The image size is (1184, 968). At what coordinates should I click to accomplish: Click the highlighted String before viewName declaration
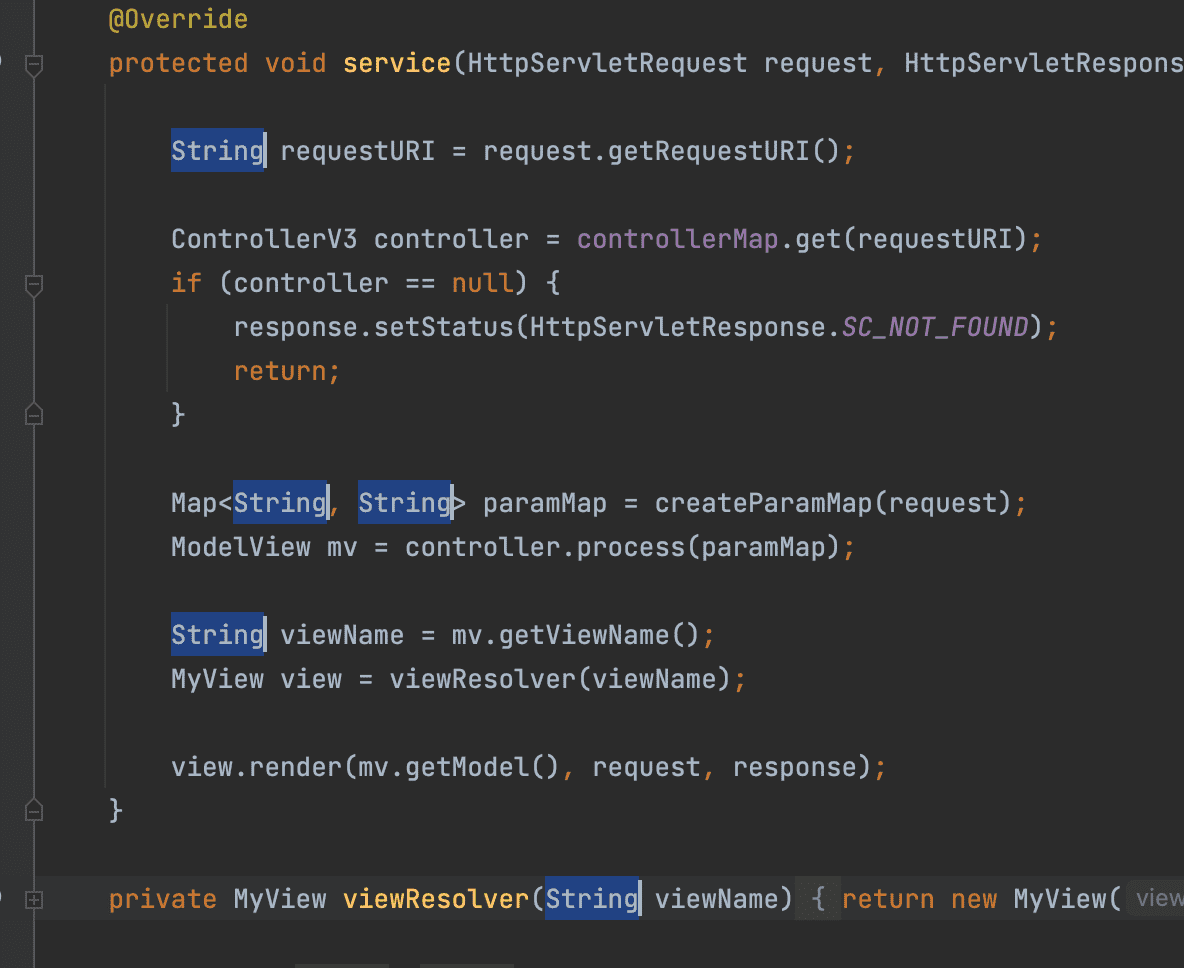coord(217,635)
